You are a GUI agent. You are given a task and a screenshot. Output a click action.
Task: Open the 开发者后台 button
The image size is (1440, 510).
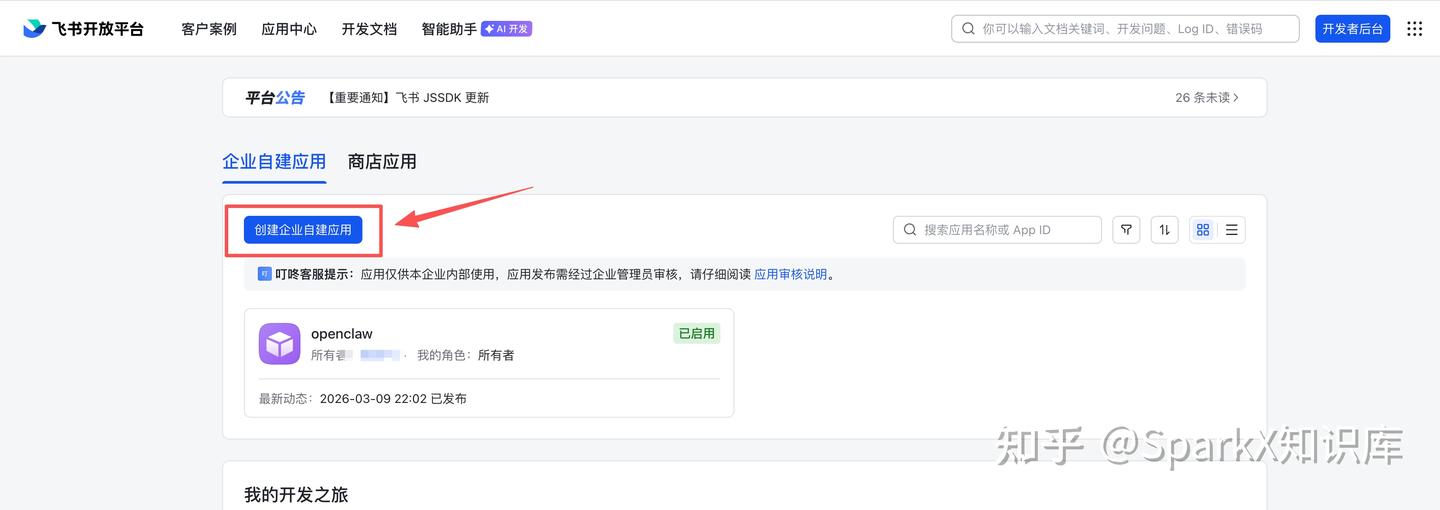[x=1352, y=29]
